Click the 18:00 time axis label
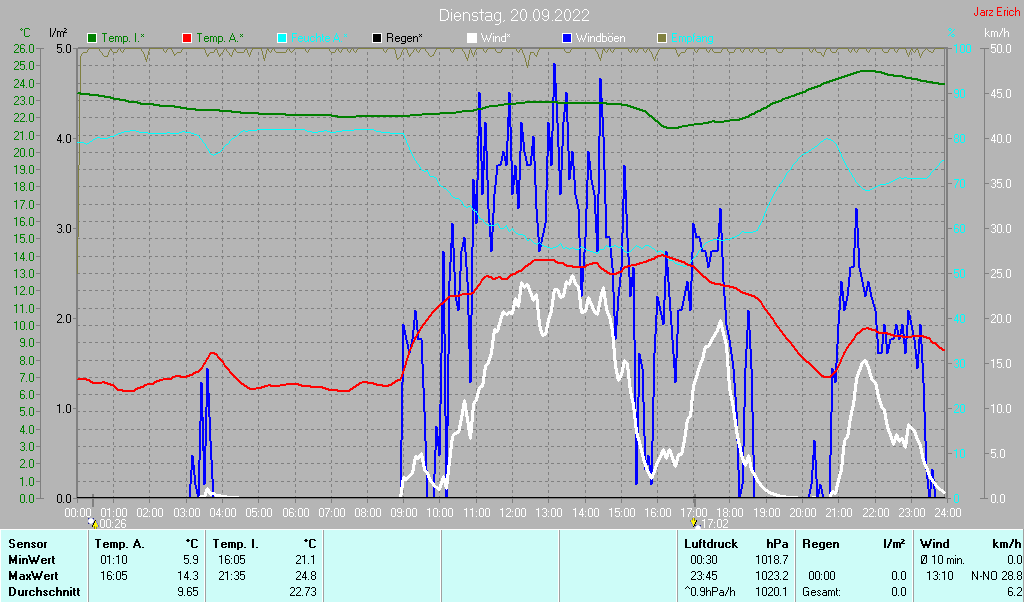The width and height of the screenshot is (1024, 602). (x=730, y=513)
